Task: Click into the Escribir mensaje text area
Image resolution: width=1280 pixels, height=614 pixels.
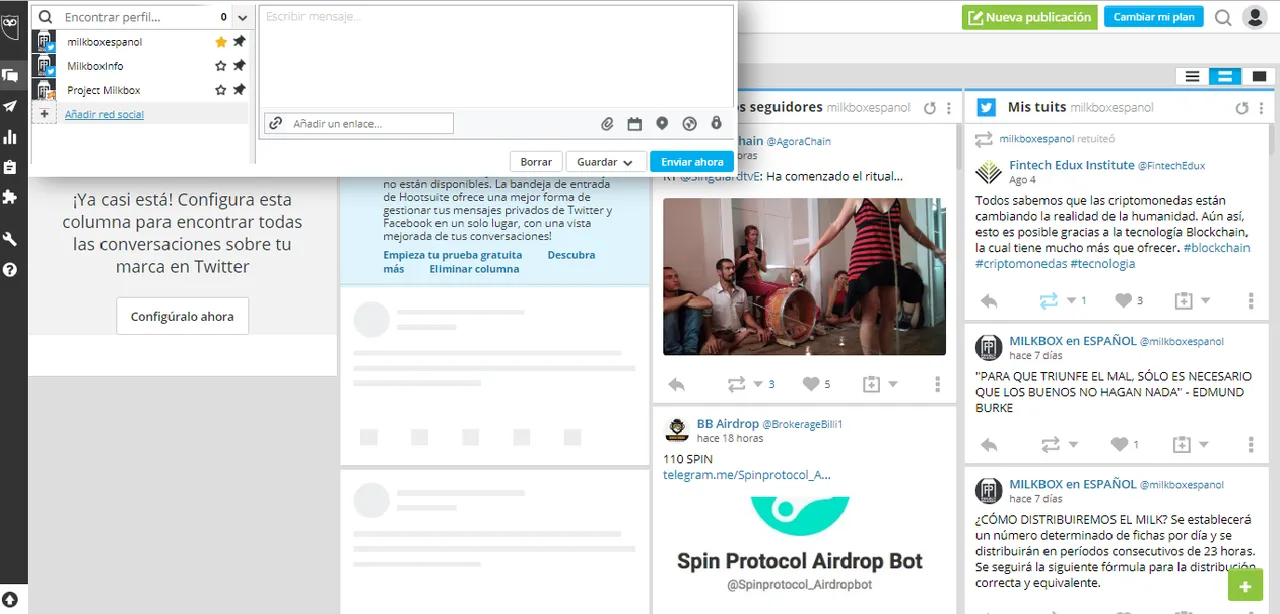Action: point(496,56)
